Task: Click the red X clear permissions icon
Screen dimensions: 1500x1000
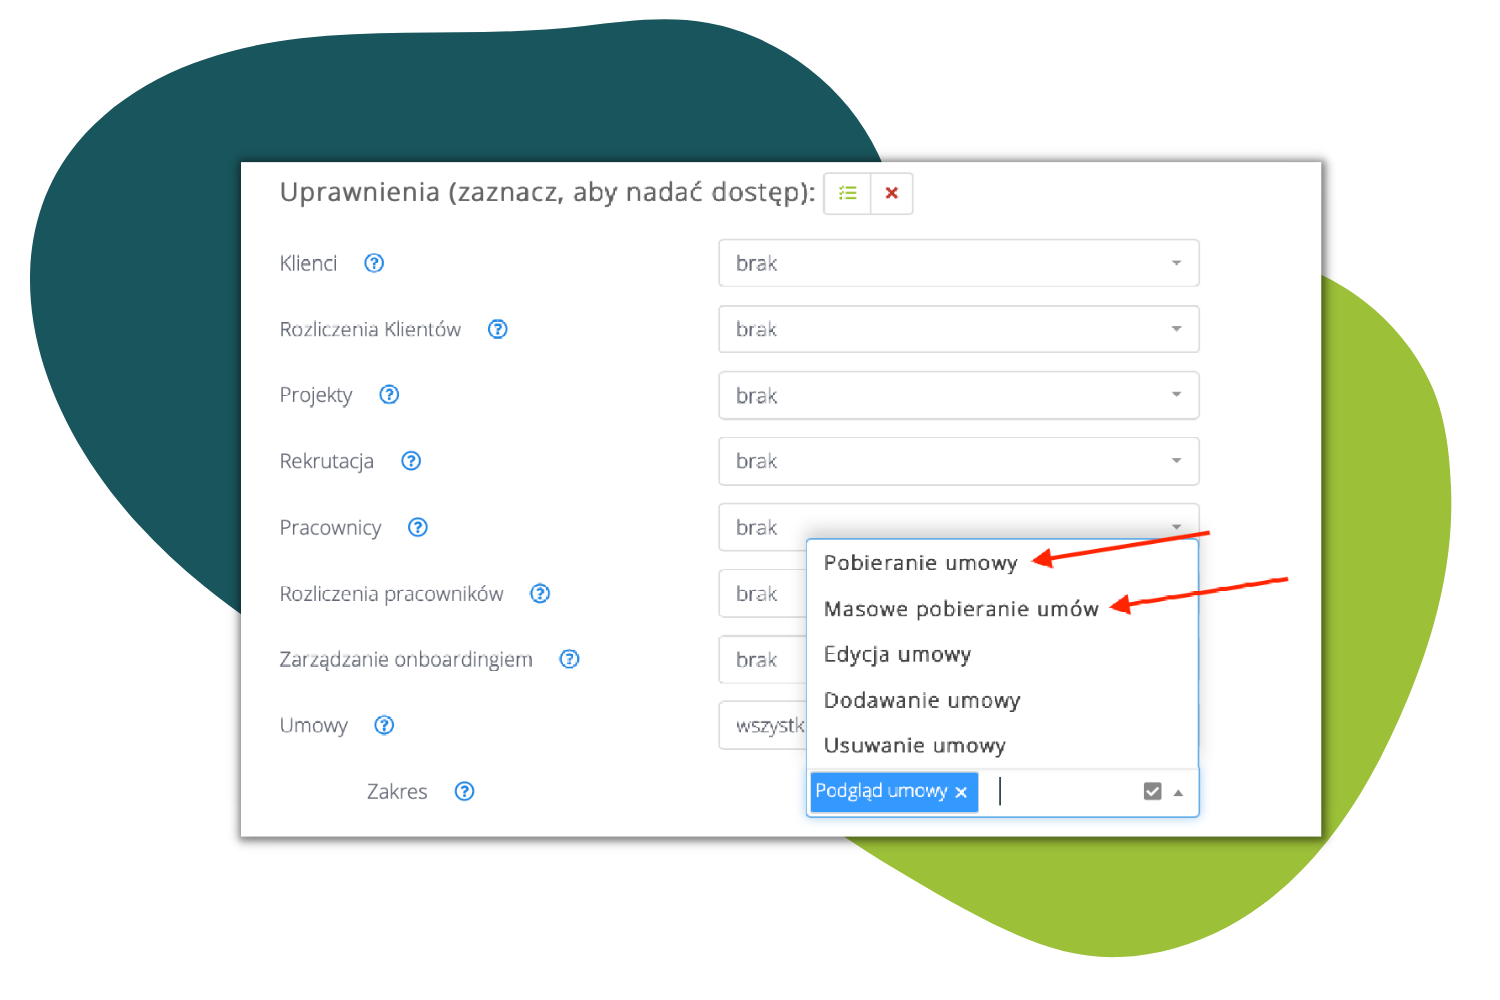Action: click(891, 193)
